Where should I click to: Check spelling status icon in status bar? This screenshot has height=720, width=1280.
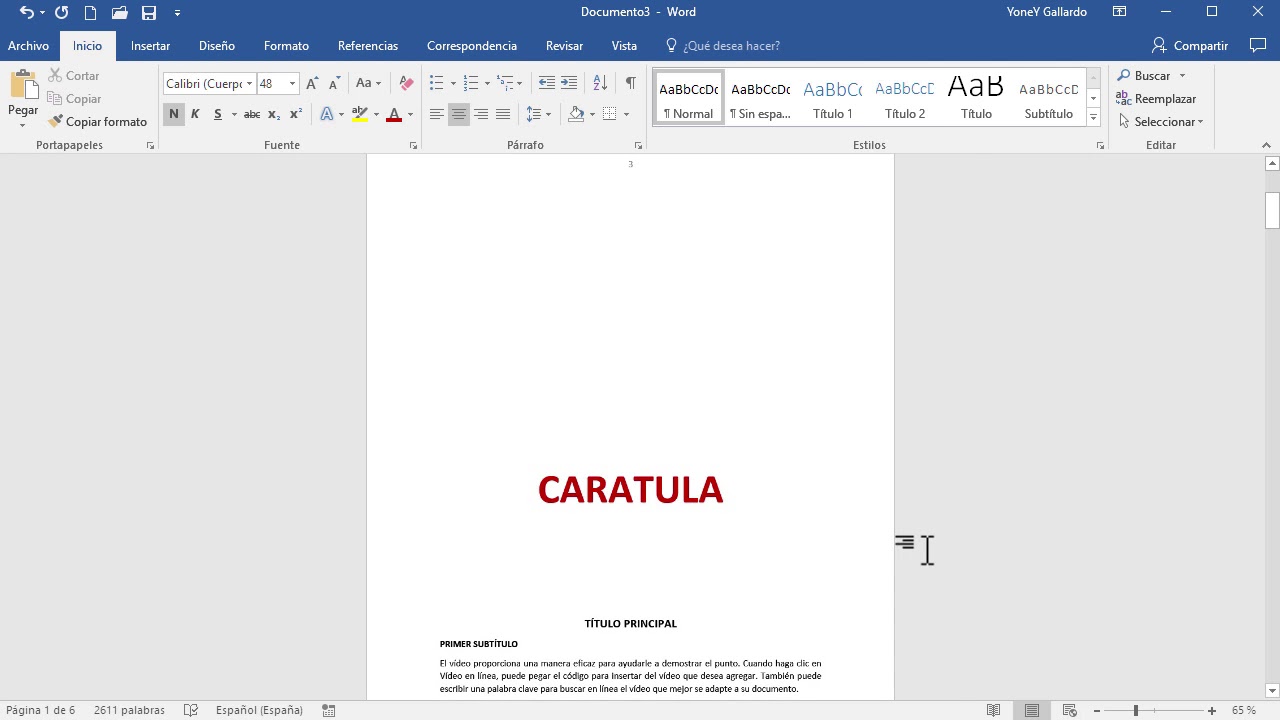click(x=191, y=710)
